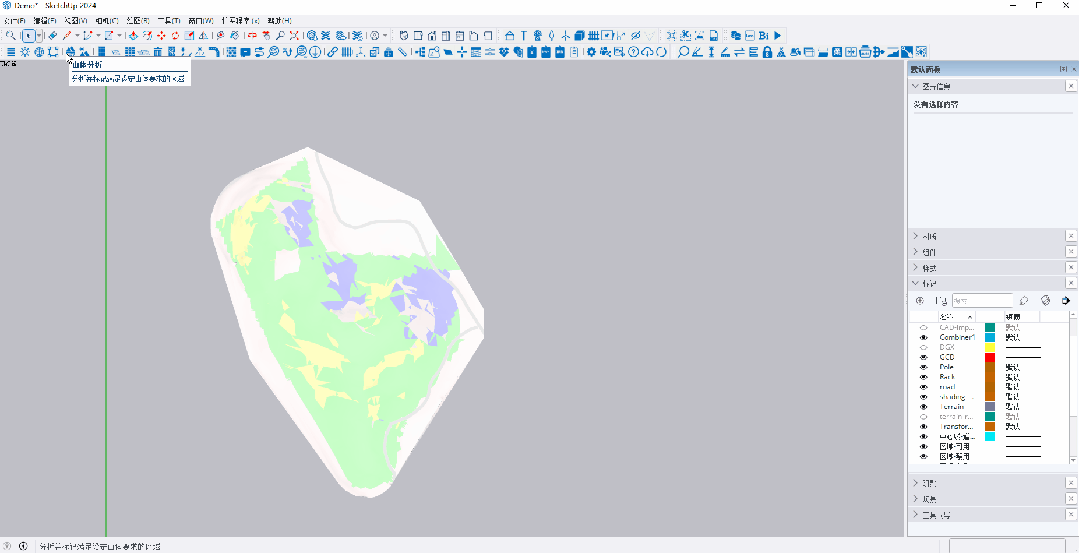This screenshot has width=1079, height=553.
Task: Pick the Eraser tool
Action: tap(52, 35)
